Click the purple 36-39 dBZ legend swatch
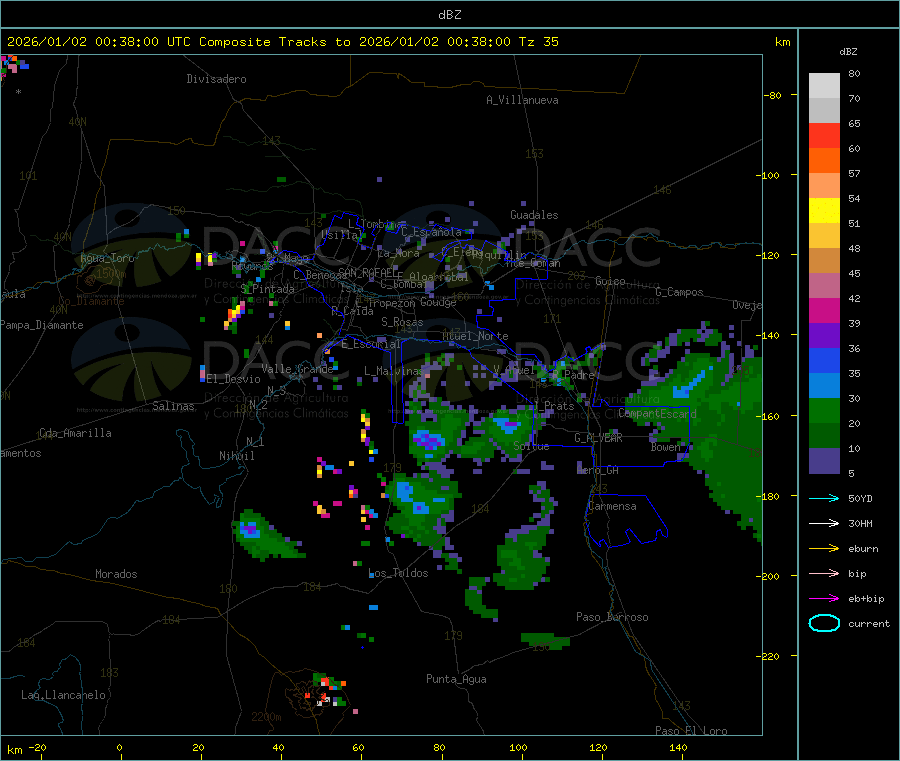Viewport: 900px width, 761px height. pyautogui.click(x=824, y=336)
